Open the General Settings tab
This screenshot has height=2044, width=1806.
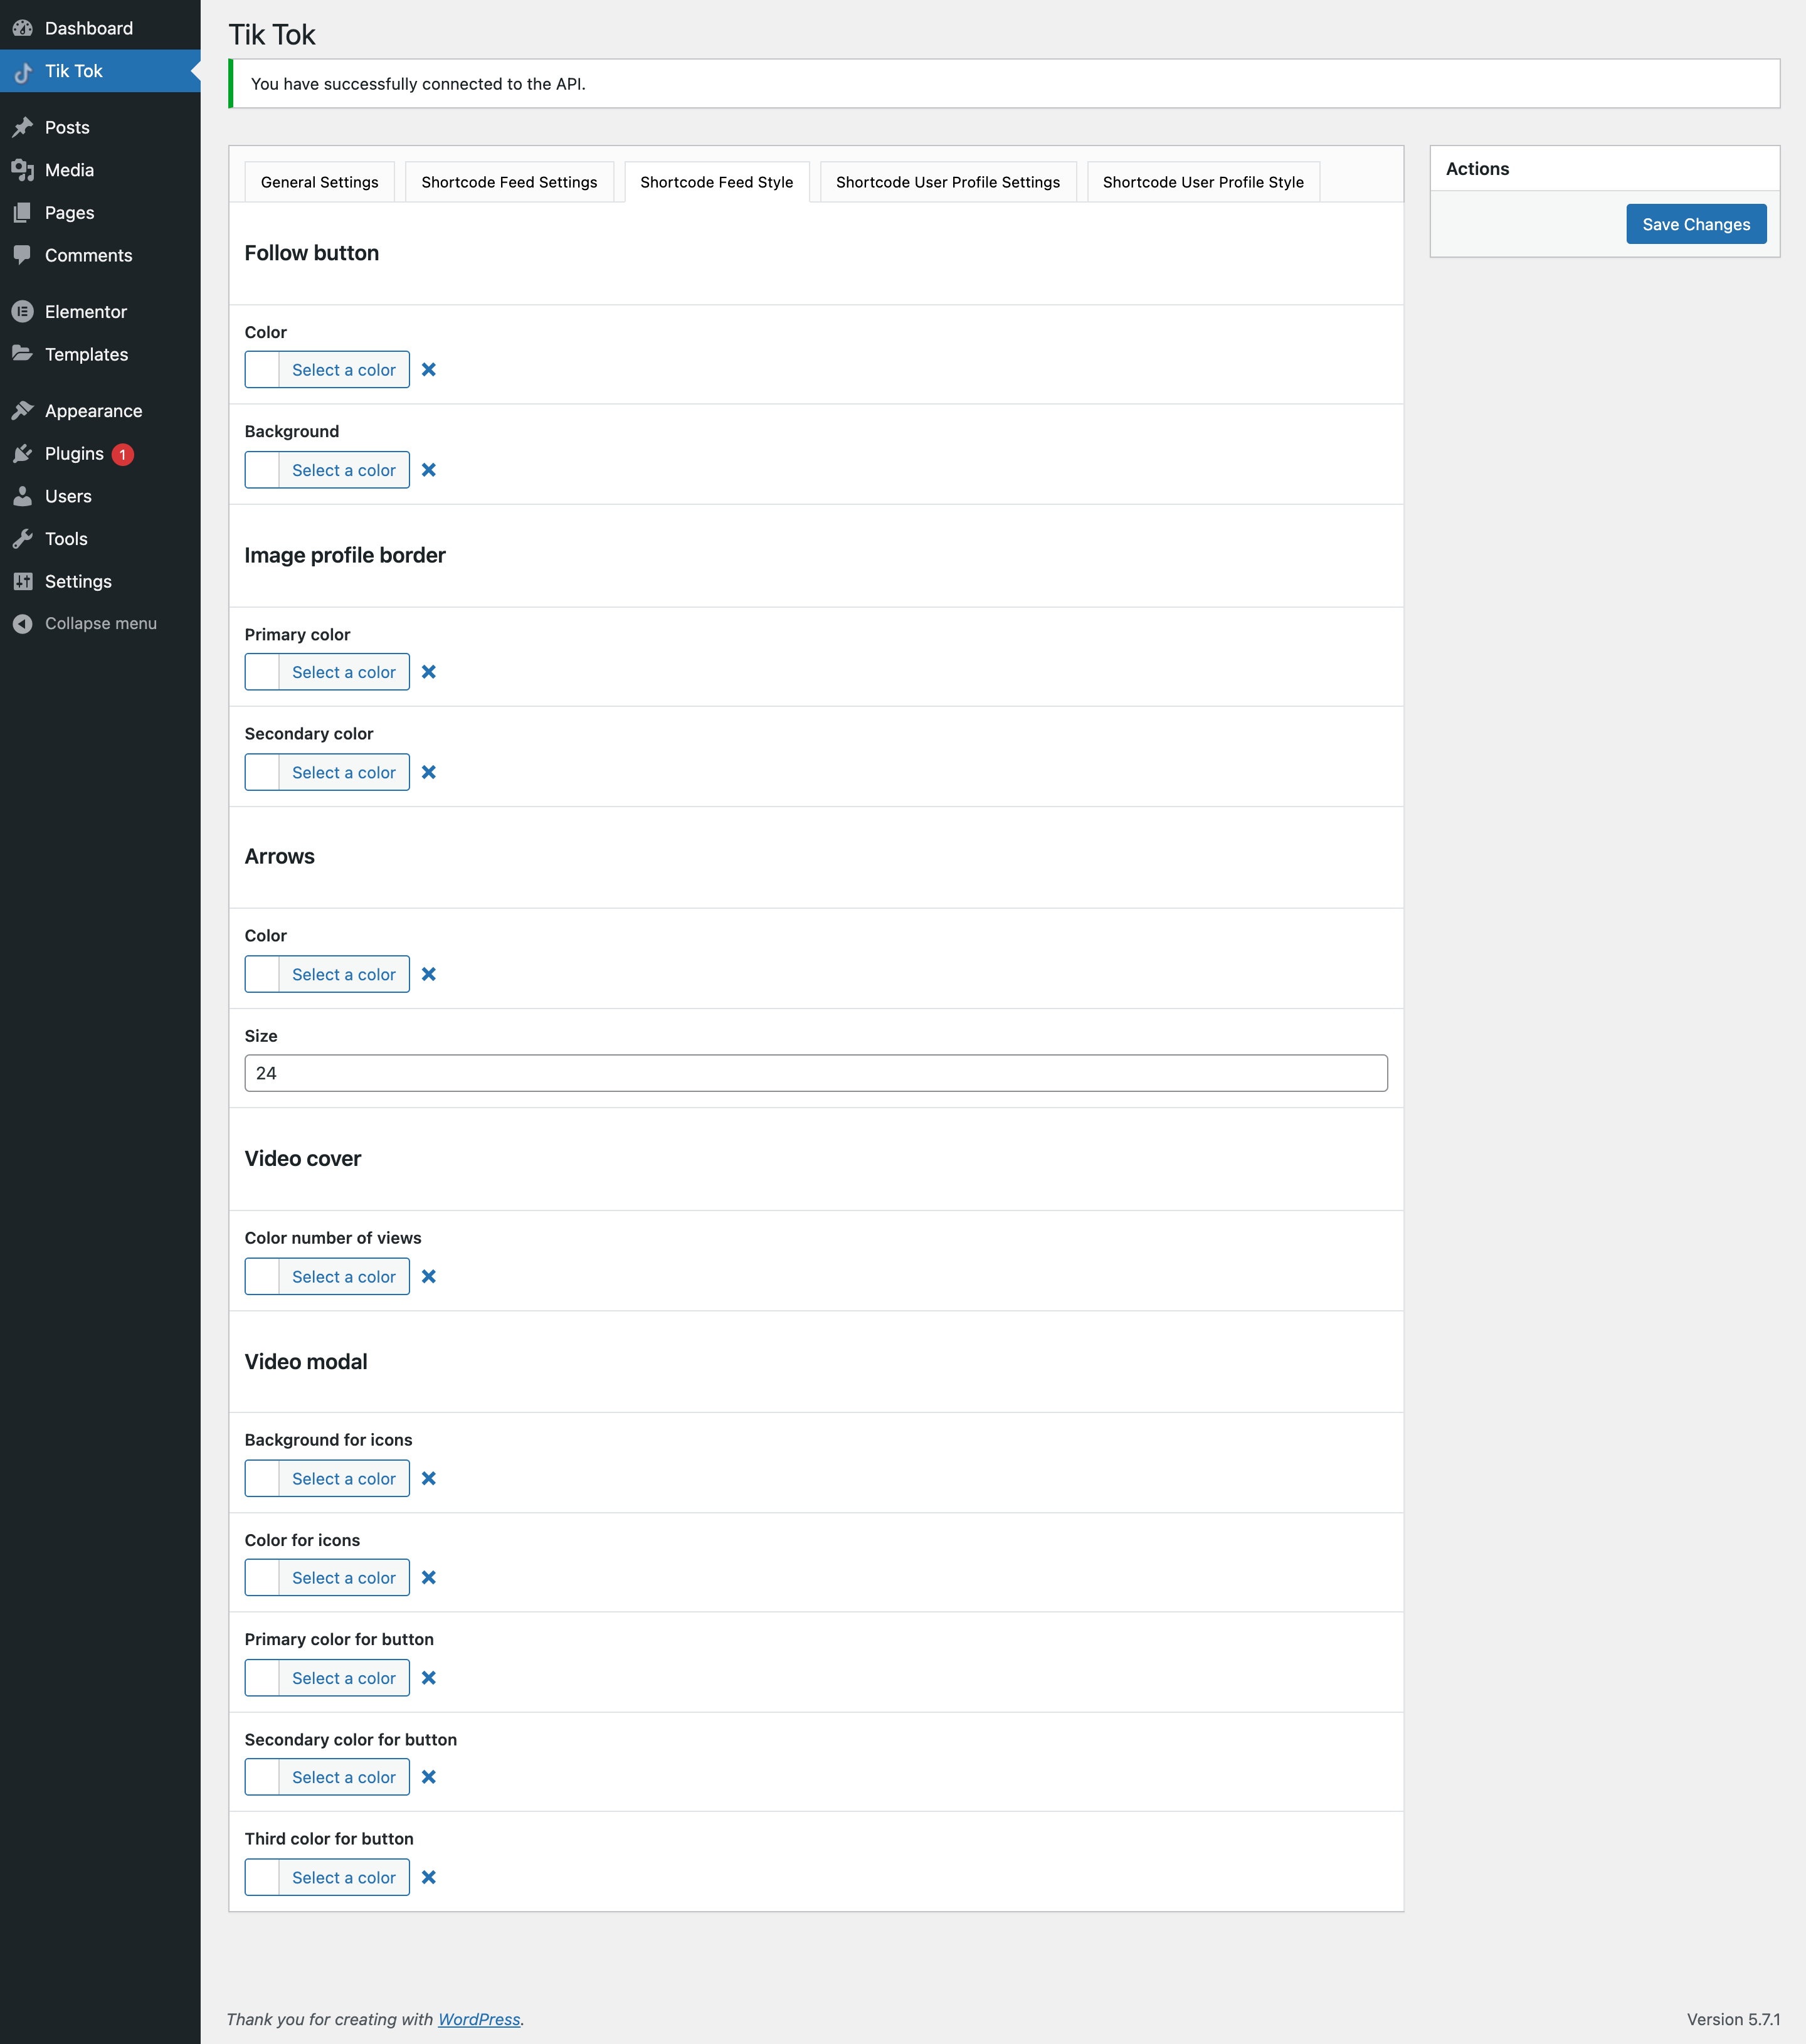tap(319, 182)
